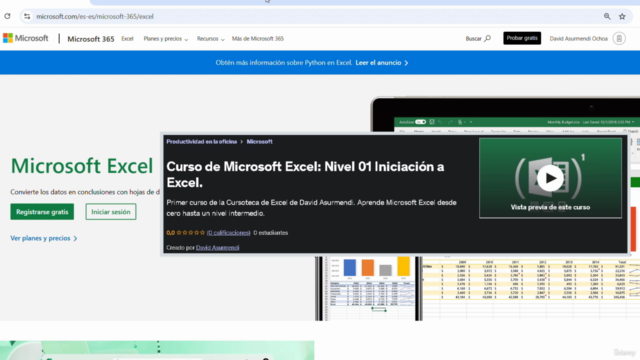640x360 pixels.
Task: Open site information icon in address bar
Action: coord(27,16)
